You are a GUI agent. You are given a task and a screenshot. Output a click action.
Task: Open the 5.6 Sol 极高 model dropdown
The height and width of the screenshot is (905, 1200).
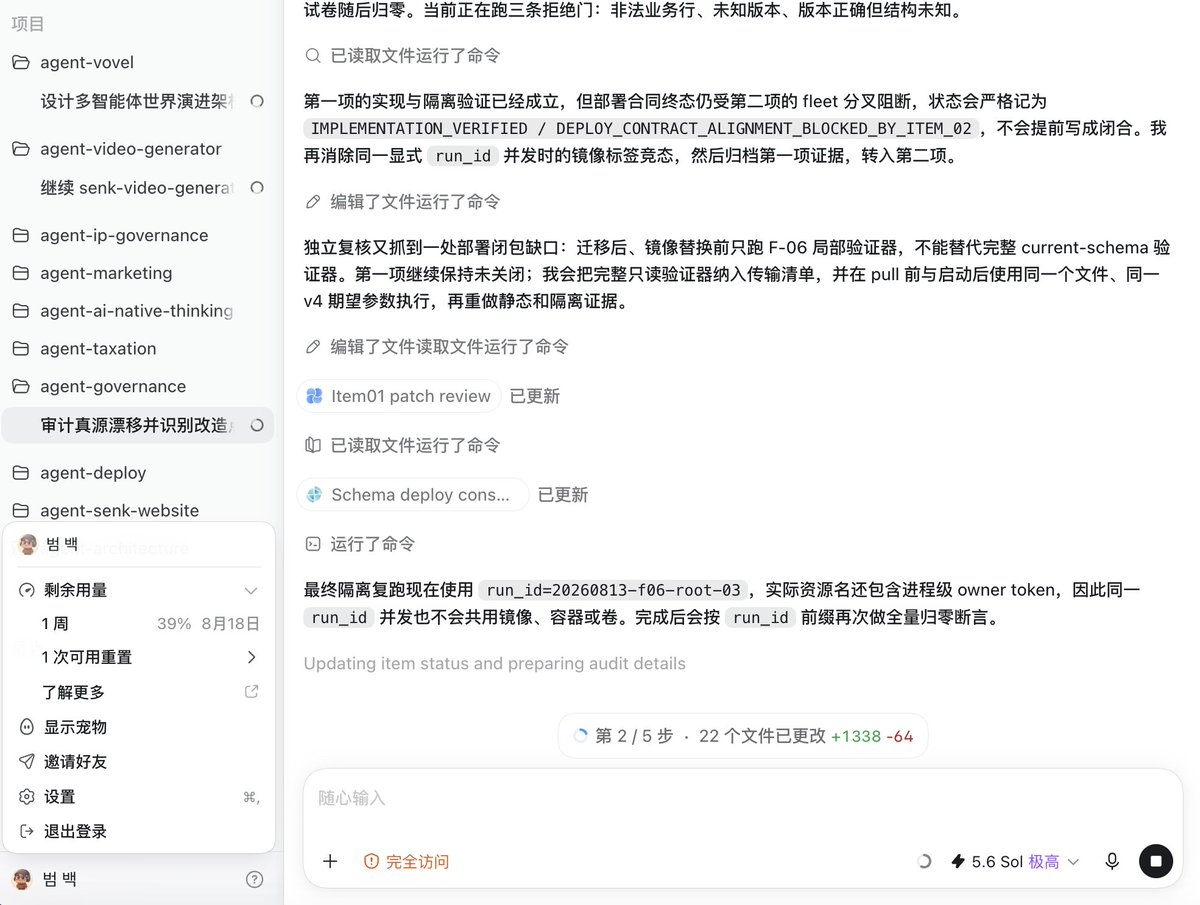(1015, 862)
